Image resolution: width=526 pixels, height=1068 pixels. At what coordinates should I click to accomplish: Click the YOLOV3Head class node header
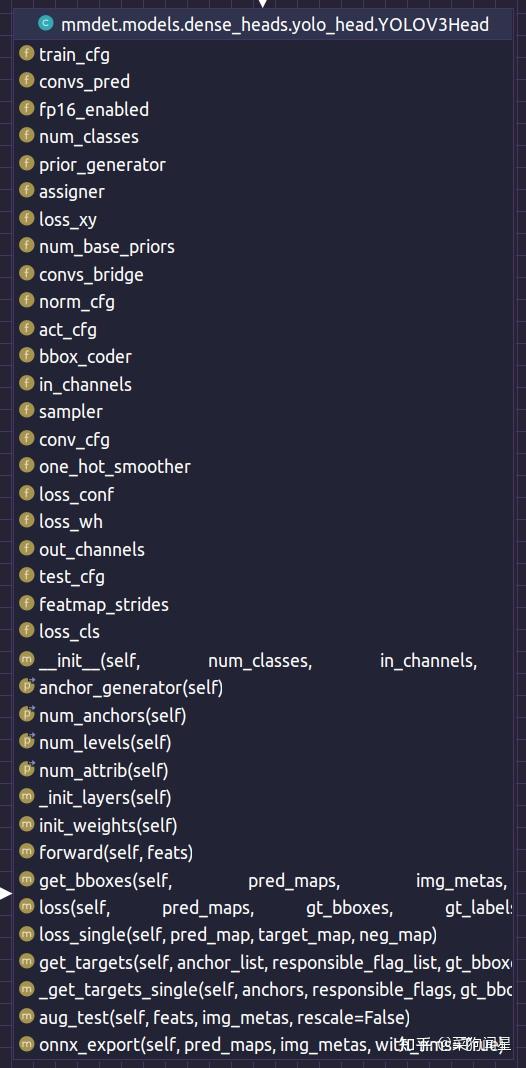[x=263, y=25]
